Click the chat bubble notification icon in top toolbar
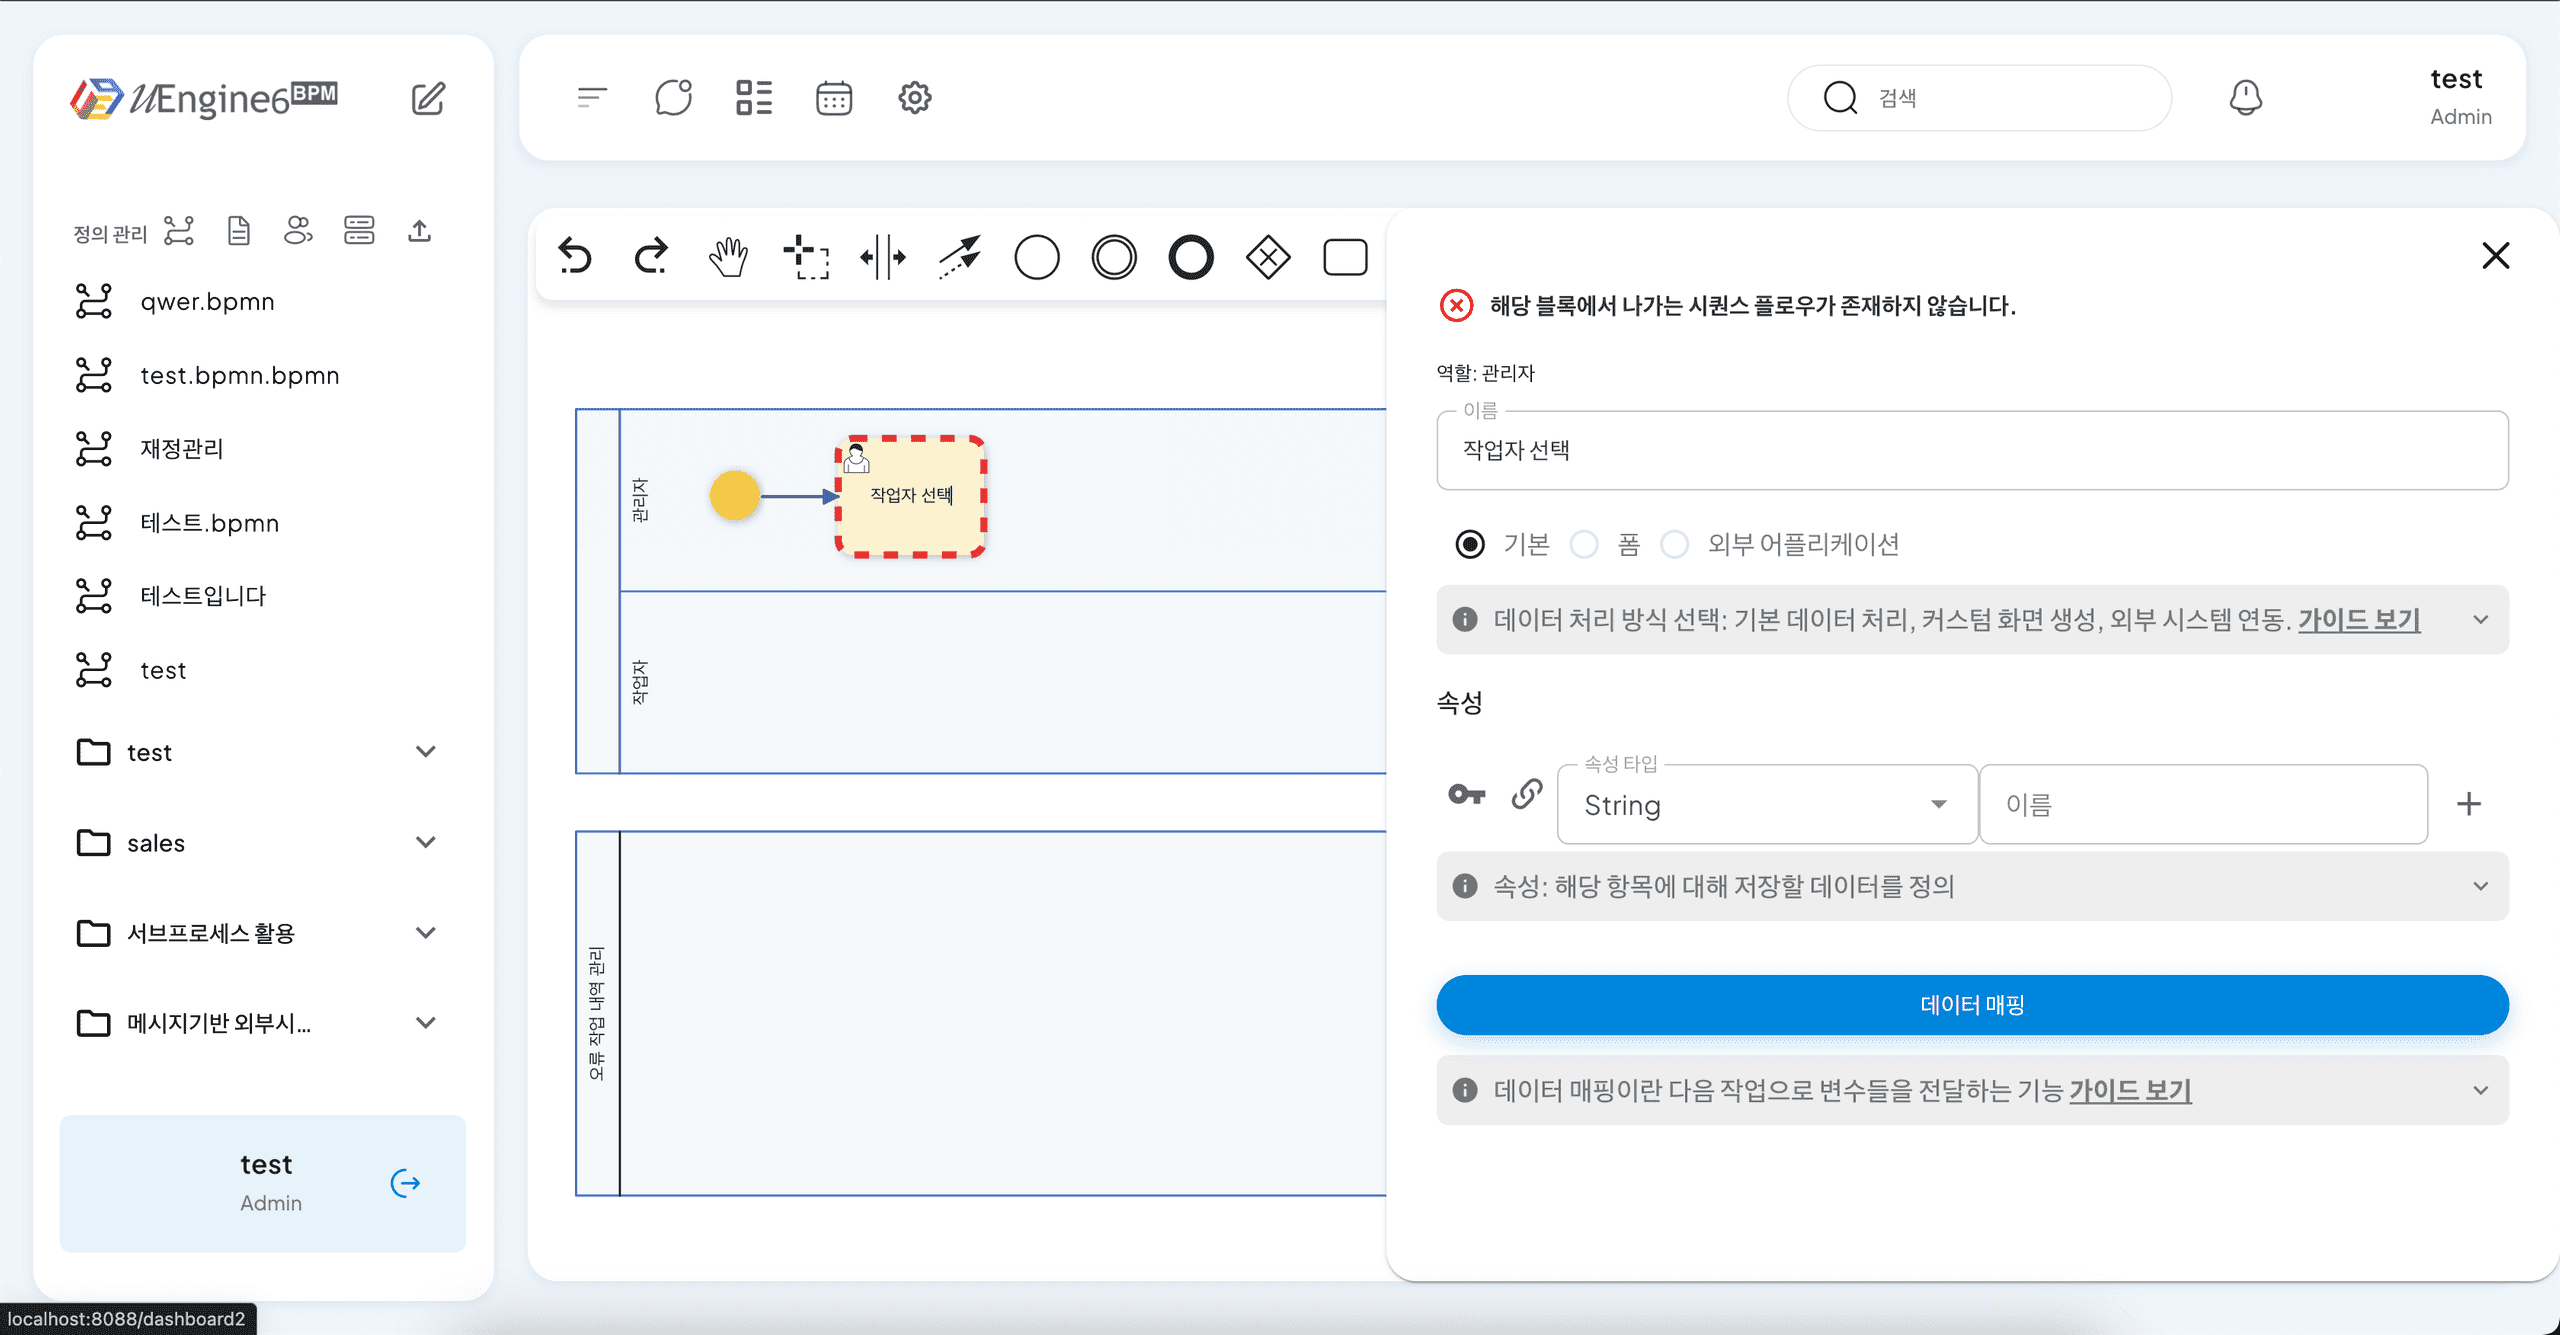 point(674,97)
